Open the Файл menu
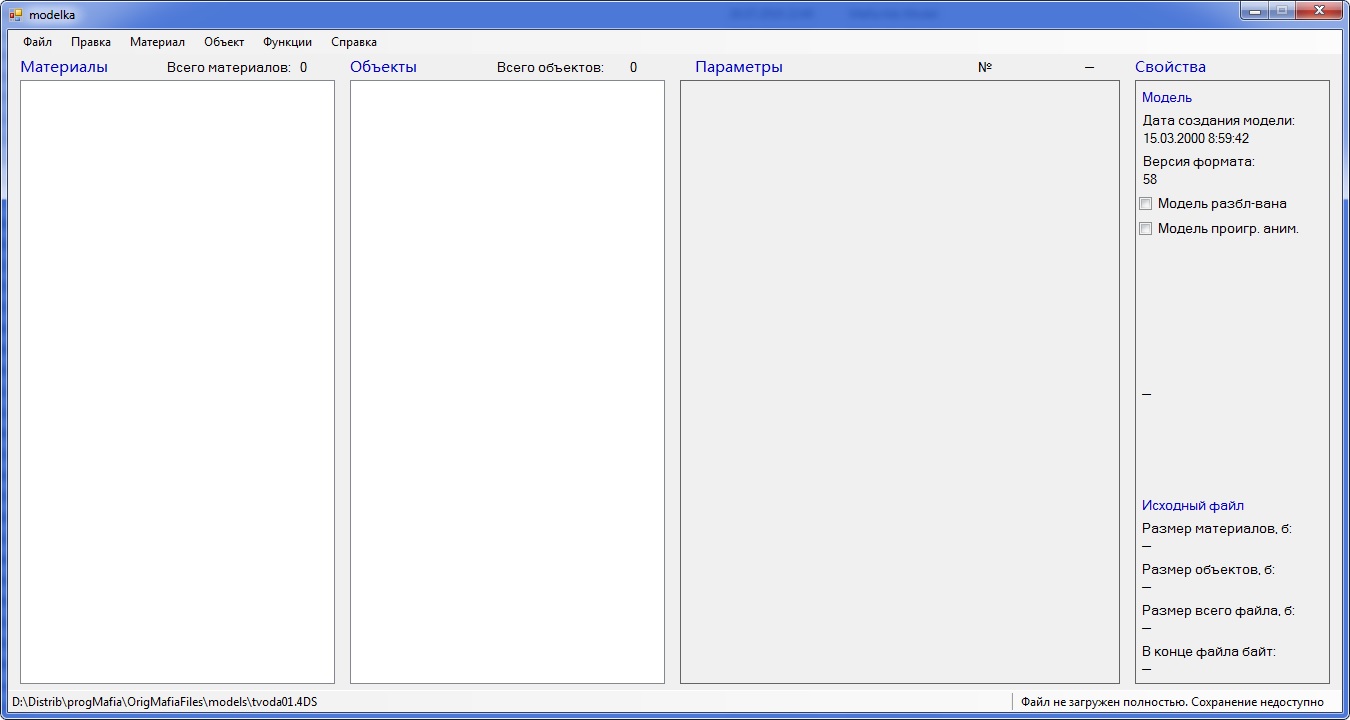 coord(37,42)
